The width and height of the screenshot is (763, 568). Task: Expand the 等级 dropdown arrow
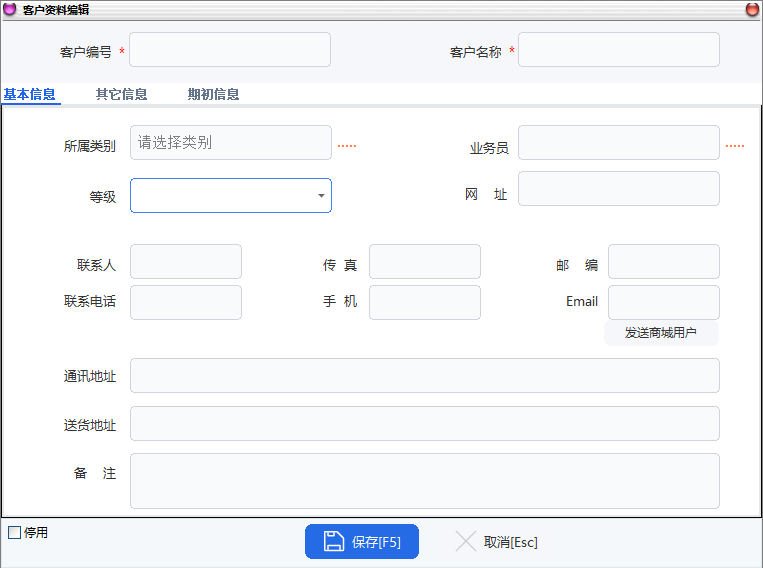coord(321,196)
